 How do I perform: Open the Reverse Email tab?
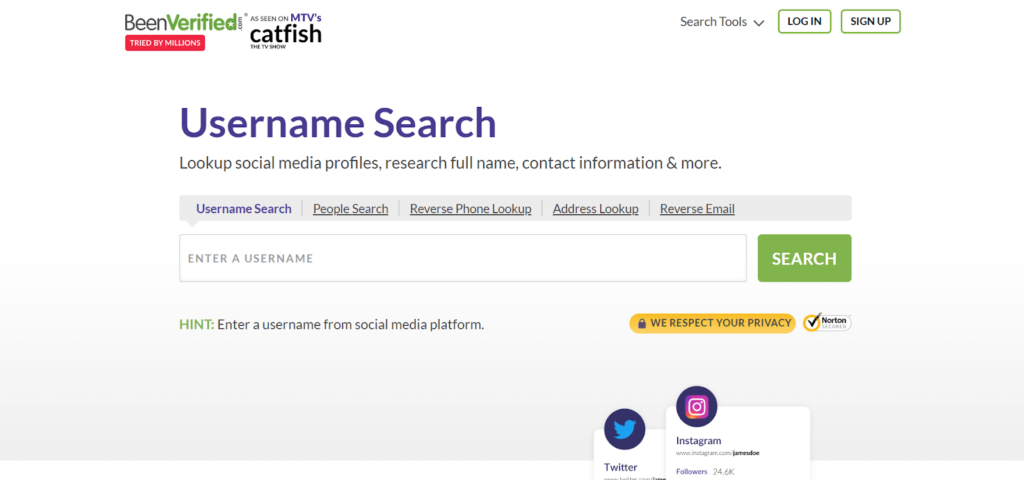coord(697,208)
